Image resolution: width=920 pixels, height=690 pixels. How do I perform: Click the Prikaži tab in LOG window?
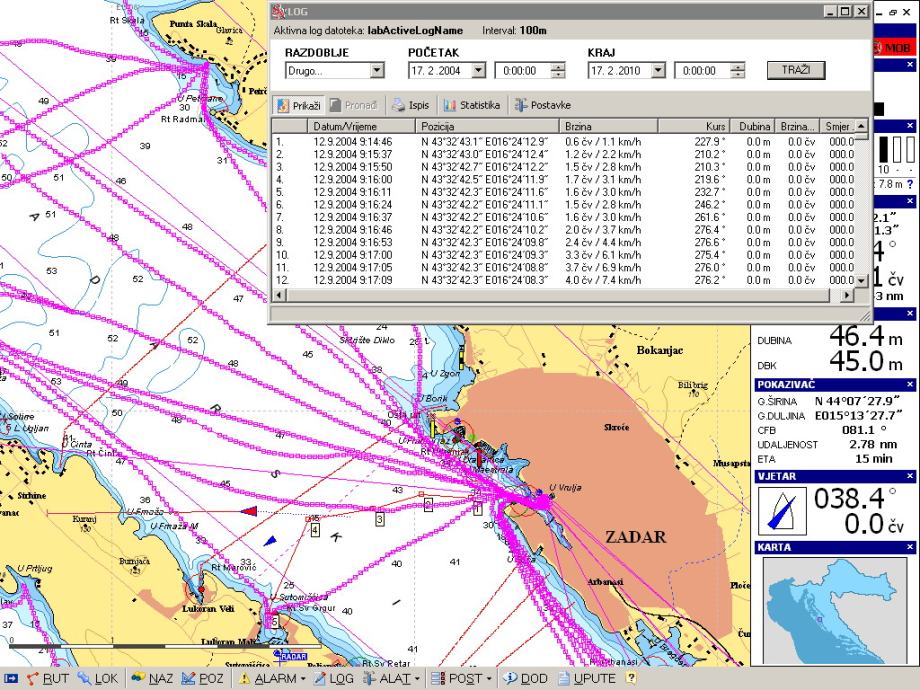tap(299, 106)
